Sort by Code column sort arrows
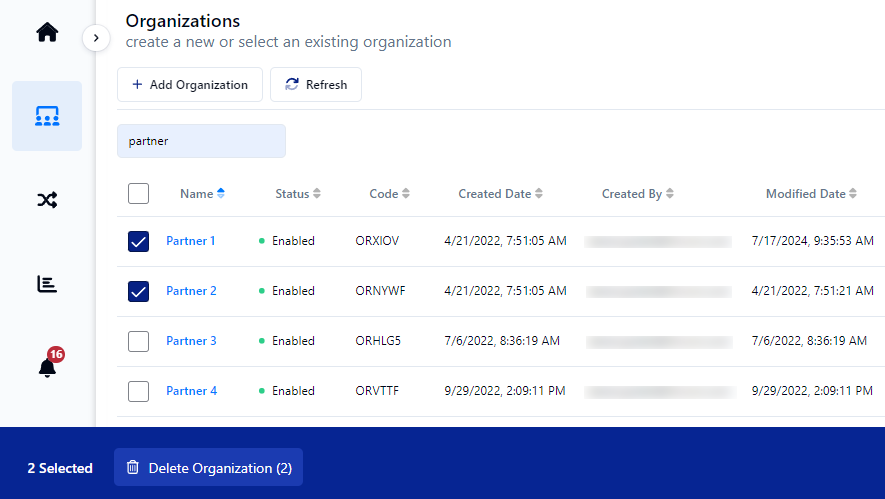This screenshot has height=499, width=885. tap(406, 194)
